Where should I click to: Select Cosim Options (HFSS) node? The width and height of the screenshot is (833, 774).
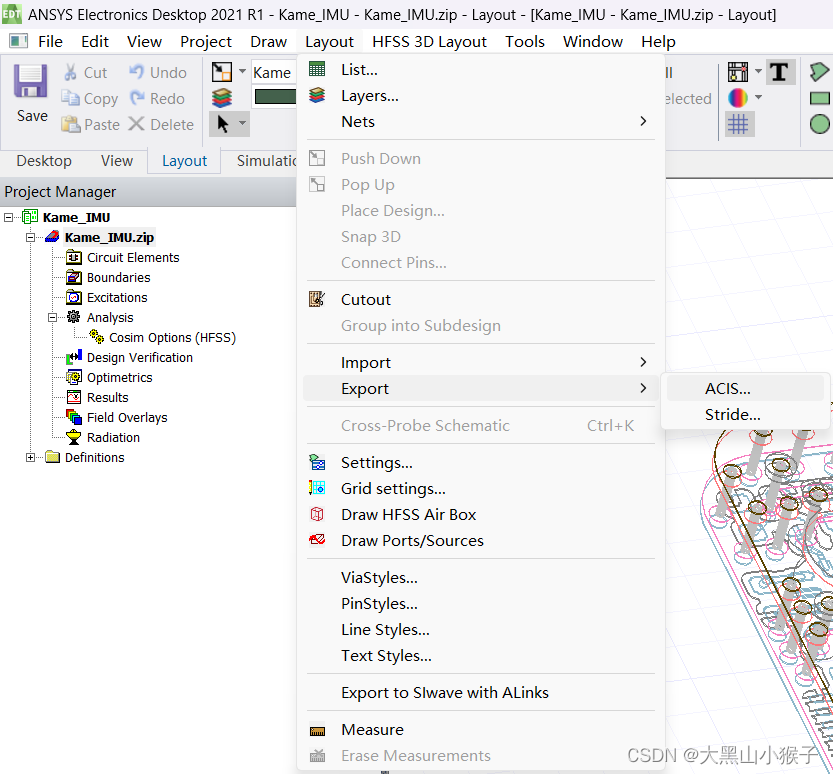(x=172, y=338)
